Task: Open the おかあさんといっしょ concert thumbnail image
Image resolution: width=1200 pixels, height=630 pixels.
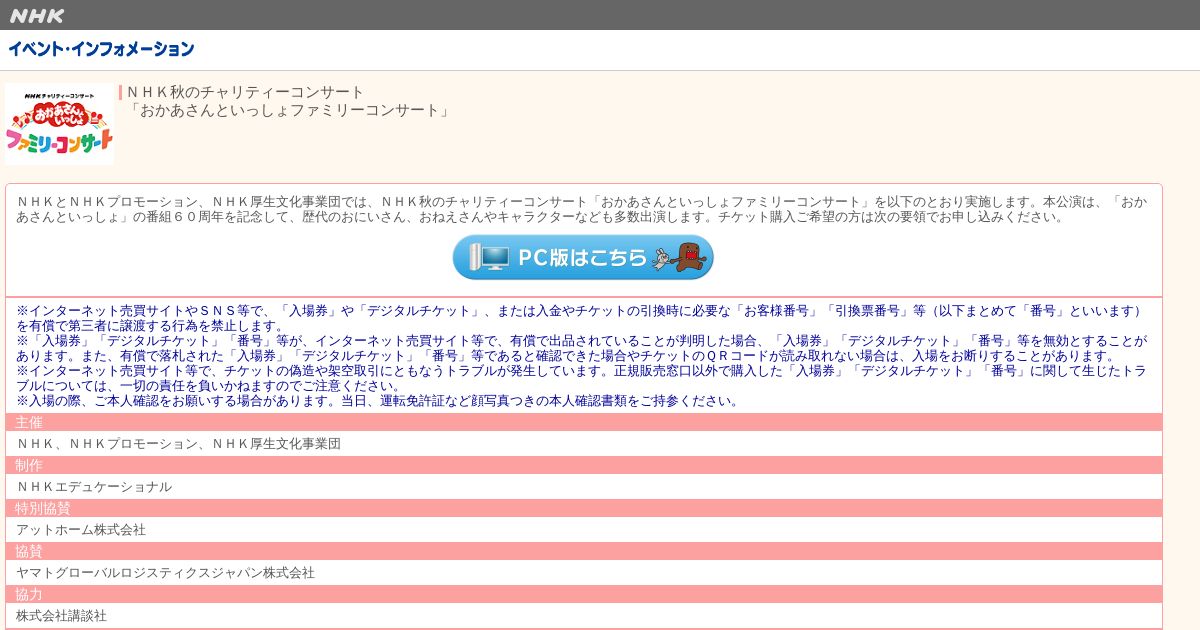Action: (x=59, y=124)
